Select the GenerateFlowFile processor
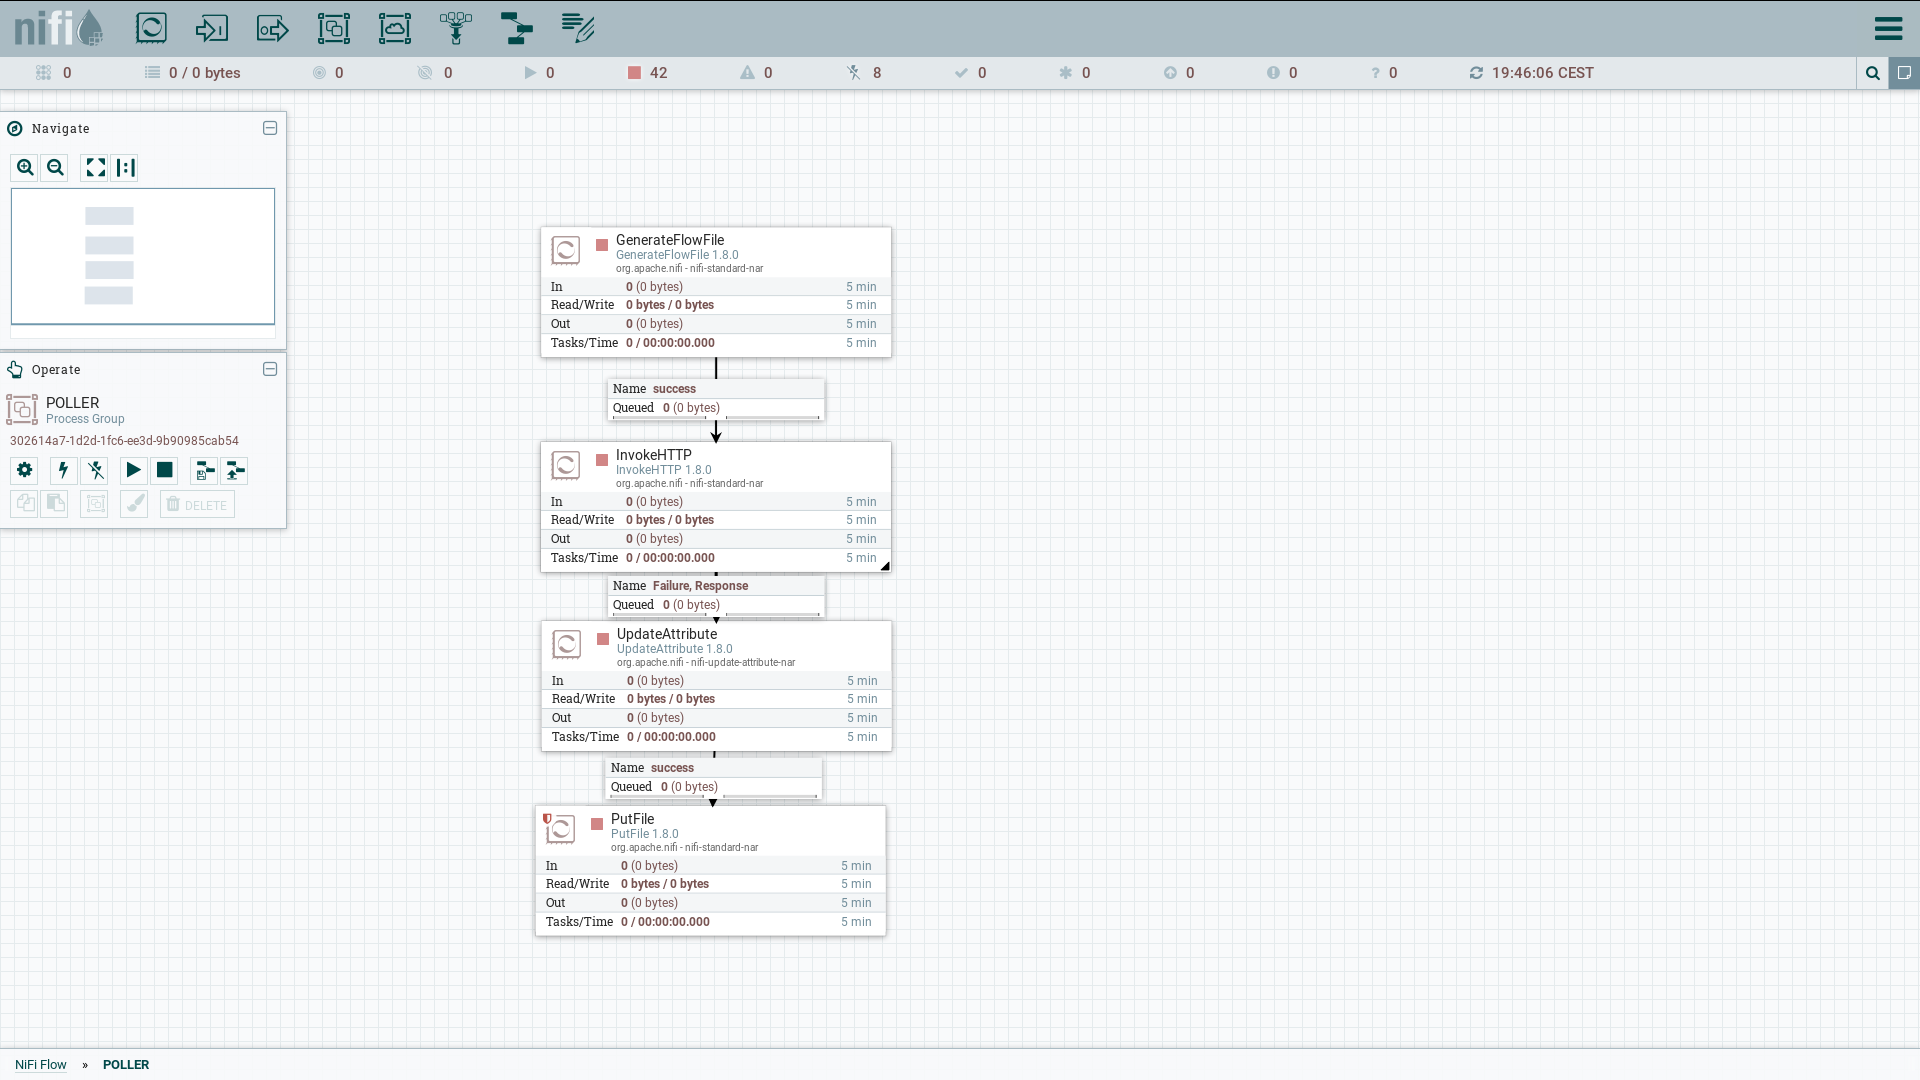The height and width of the screenshot is (1080, 1920). pos(716,292)
